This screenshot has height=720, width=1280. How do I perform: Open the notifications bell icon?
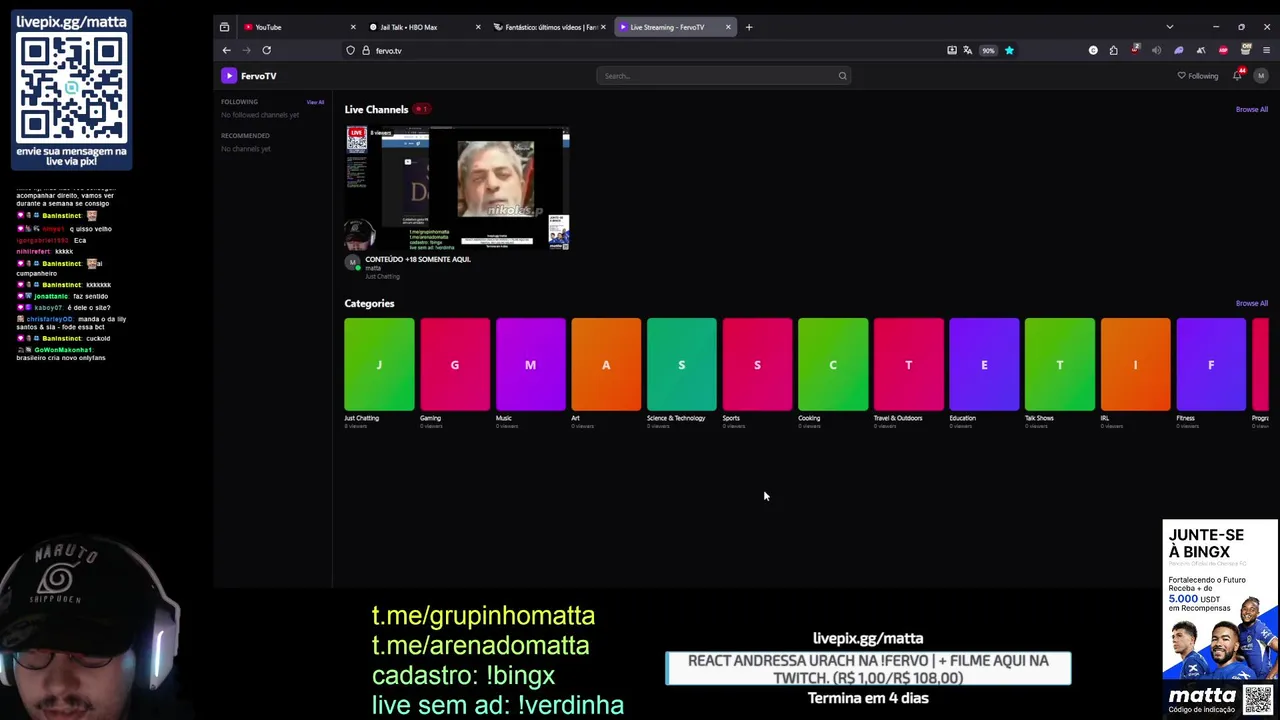point(1237,76)
